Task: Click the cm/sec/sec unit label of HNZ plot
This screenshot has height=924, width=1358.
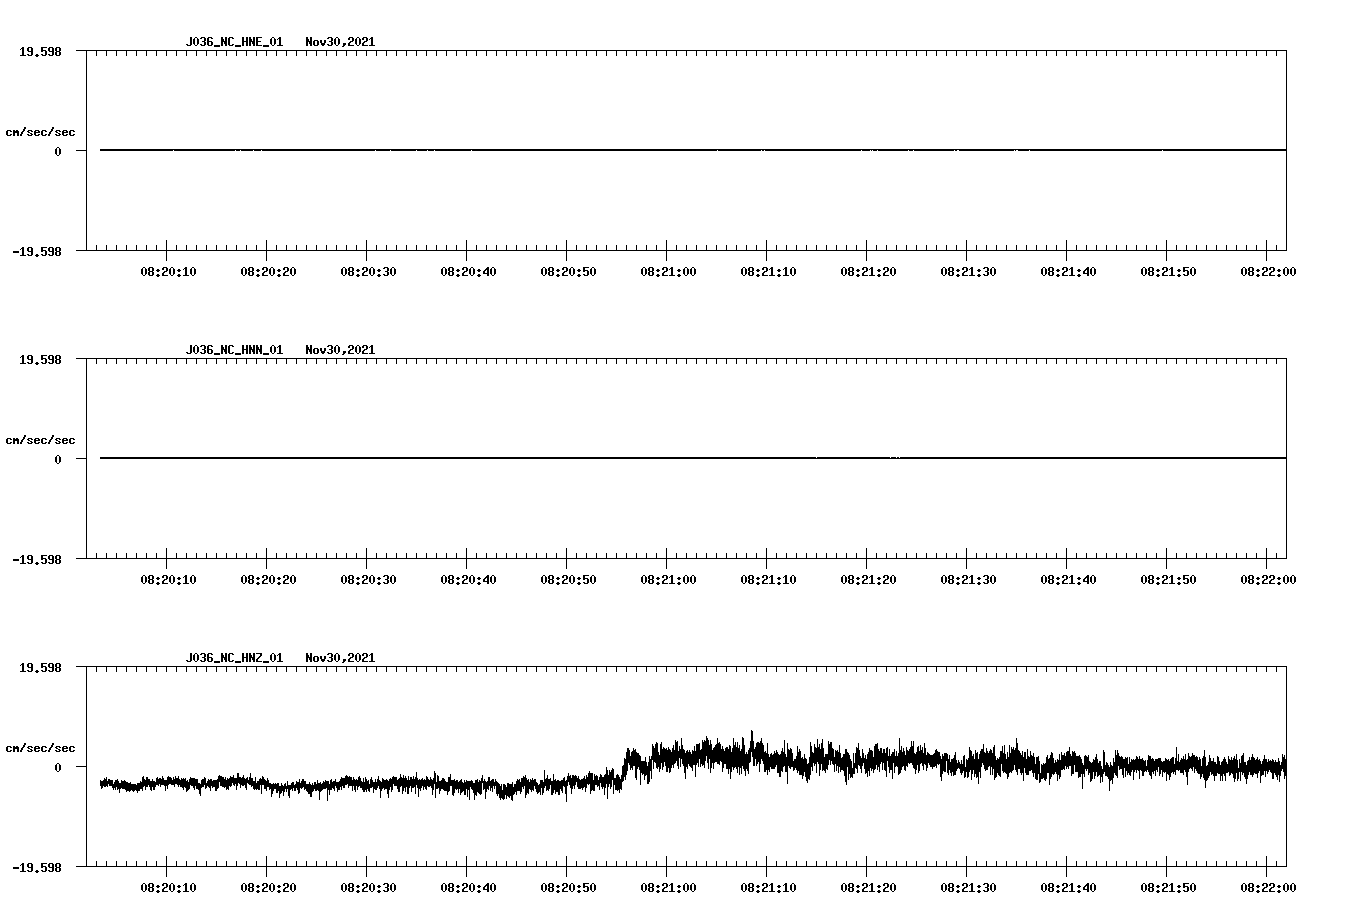Action: coord(40,748)
